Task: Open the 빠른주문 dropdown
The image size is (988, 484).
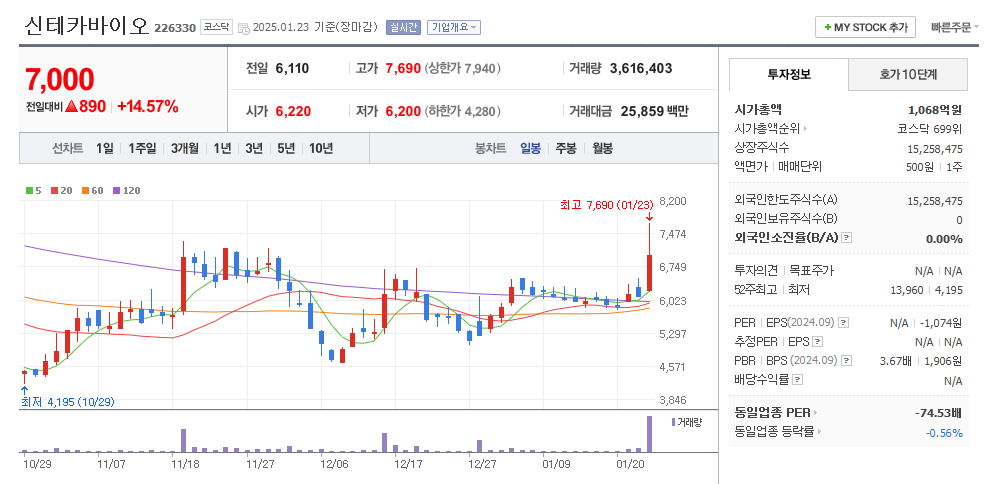Action: [955, 28]
